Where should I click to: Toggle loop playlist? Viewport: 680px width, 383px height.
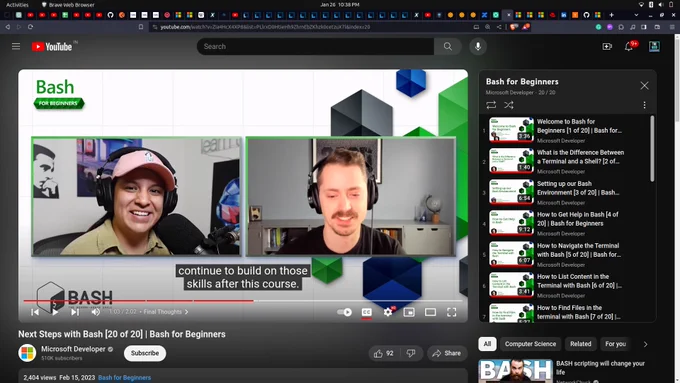coord(491,105)
